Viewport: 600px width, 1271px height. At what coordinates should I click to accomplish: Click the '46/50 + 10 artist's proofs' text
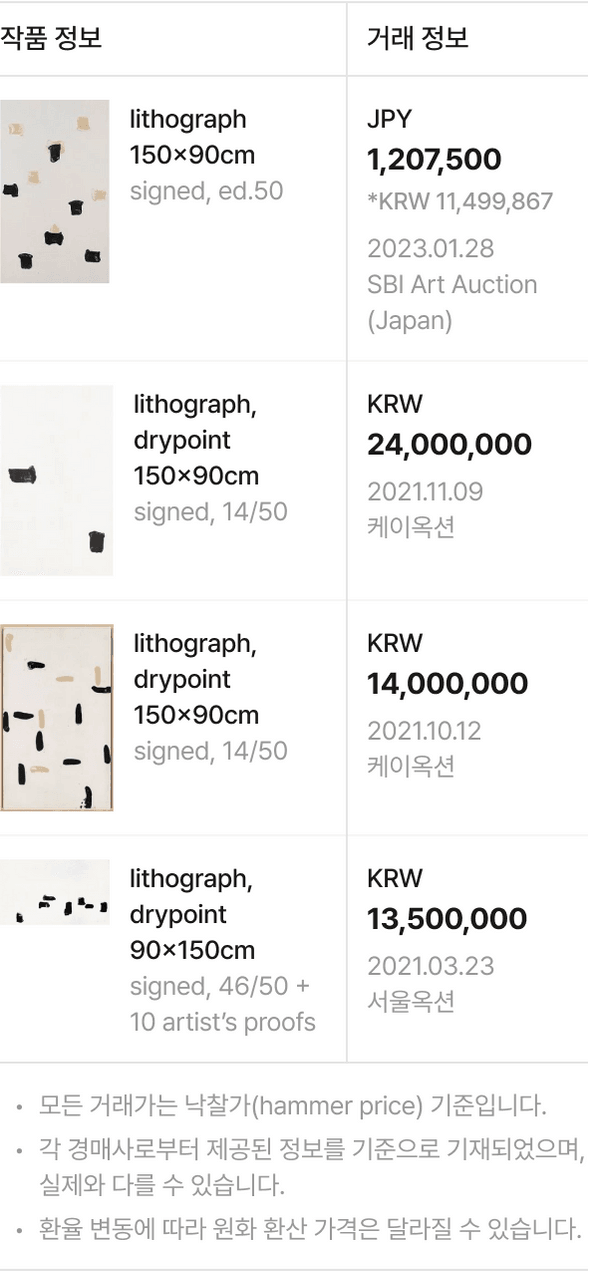[221, 1004]
